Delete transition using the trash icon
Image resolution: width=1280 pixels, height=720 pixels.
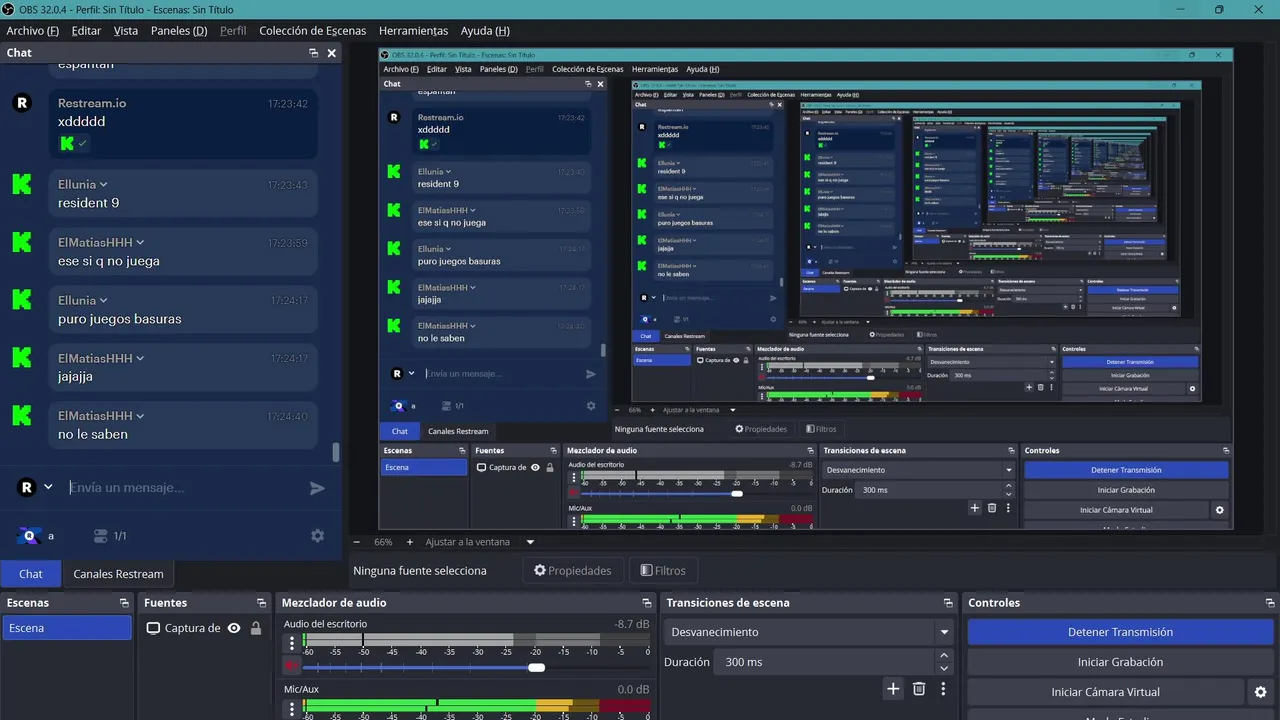[x=919, y=688]
